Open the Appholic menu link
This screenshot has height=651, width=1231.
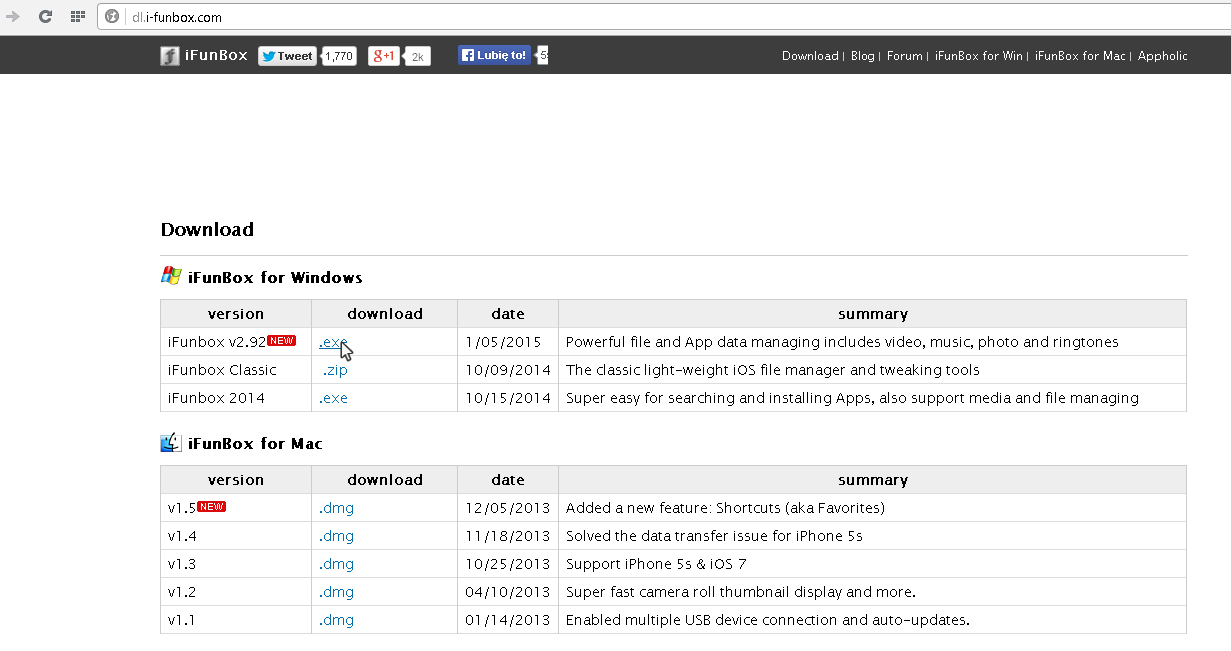click(1163, 56)
